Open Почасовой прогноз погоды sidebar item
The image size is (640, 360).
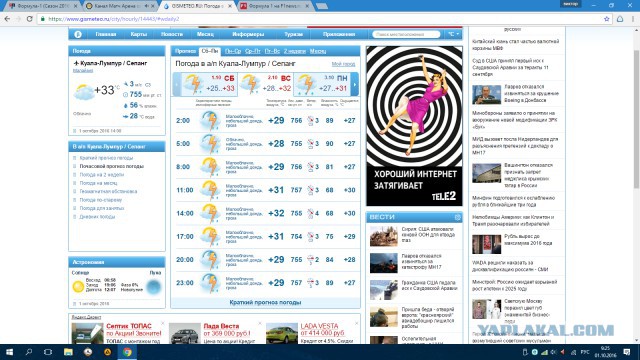(x=111, y=167)
